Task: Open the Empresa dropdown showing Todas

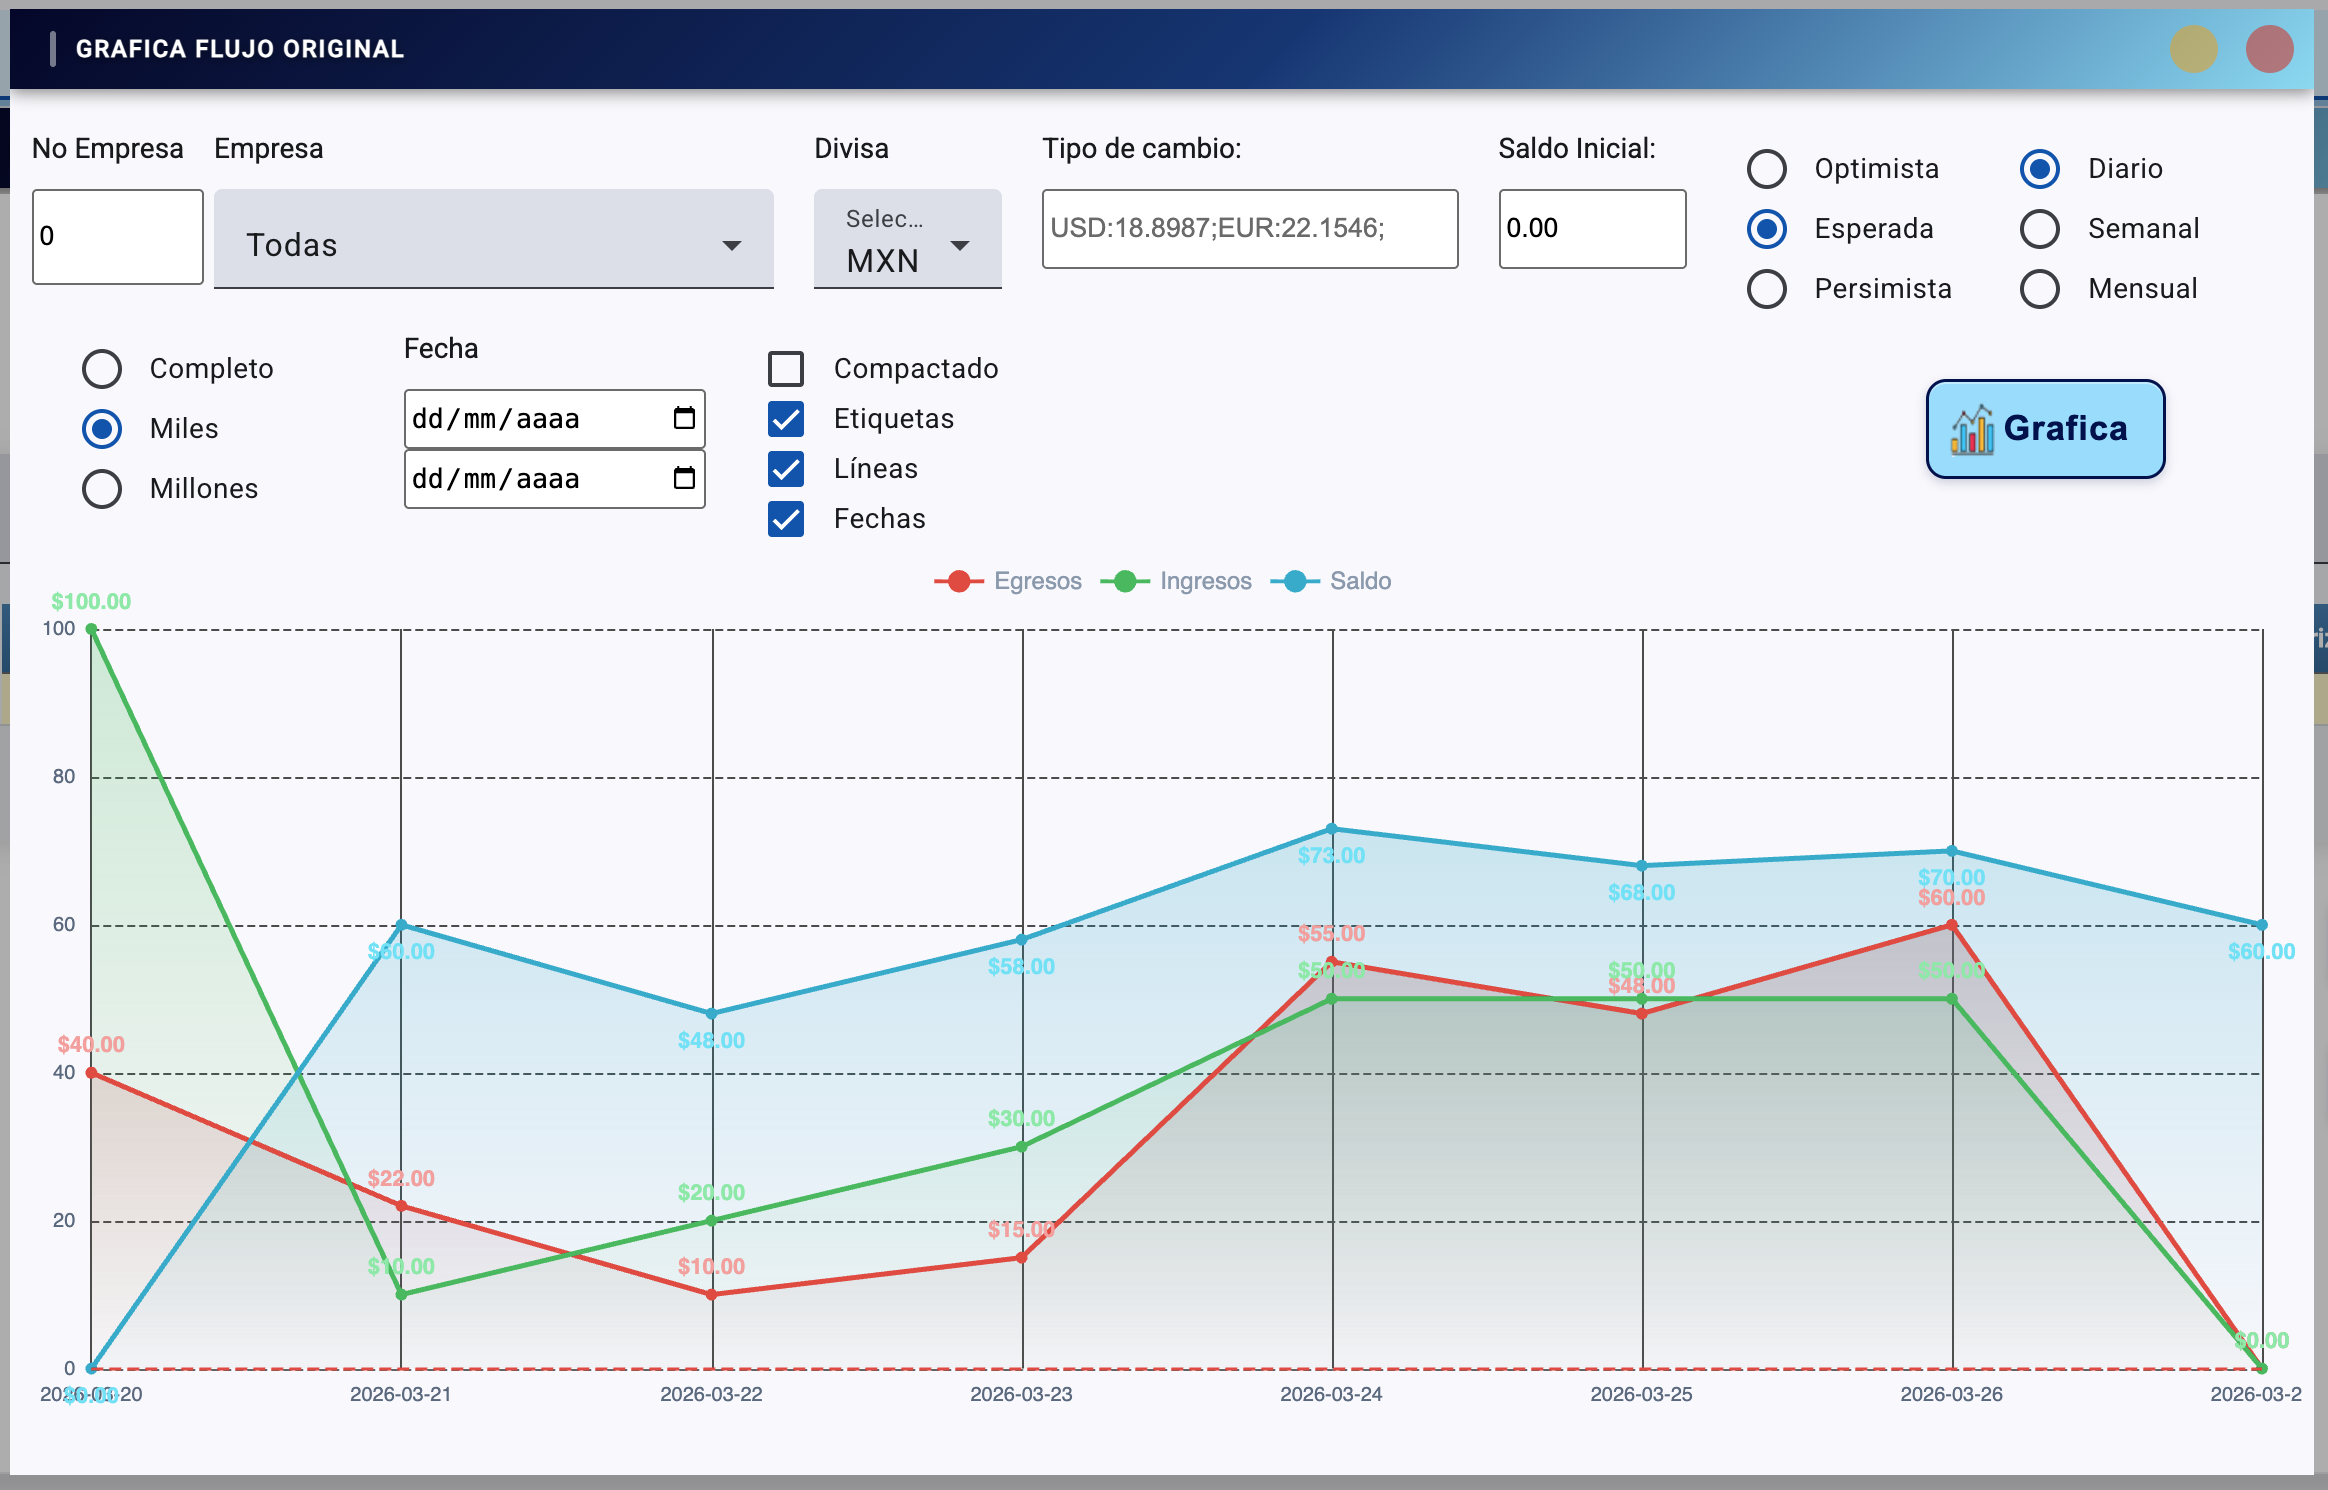Action: 493,240
